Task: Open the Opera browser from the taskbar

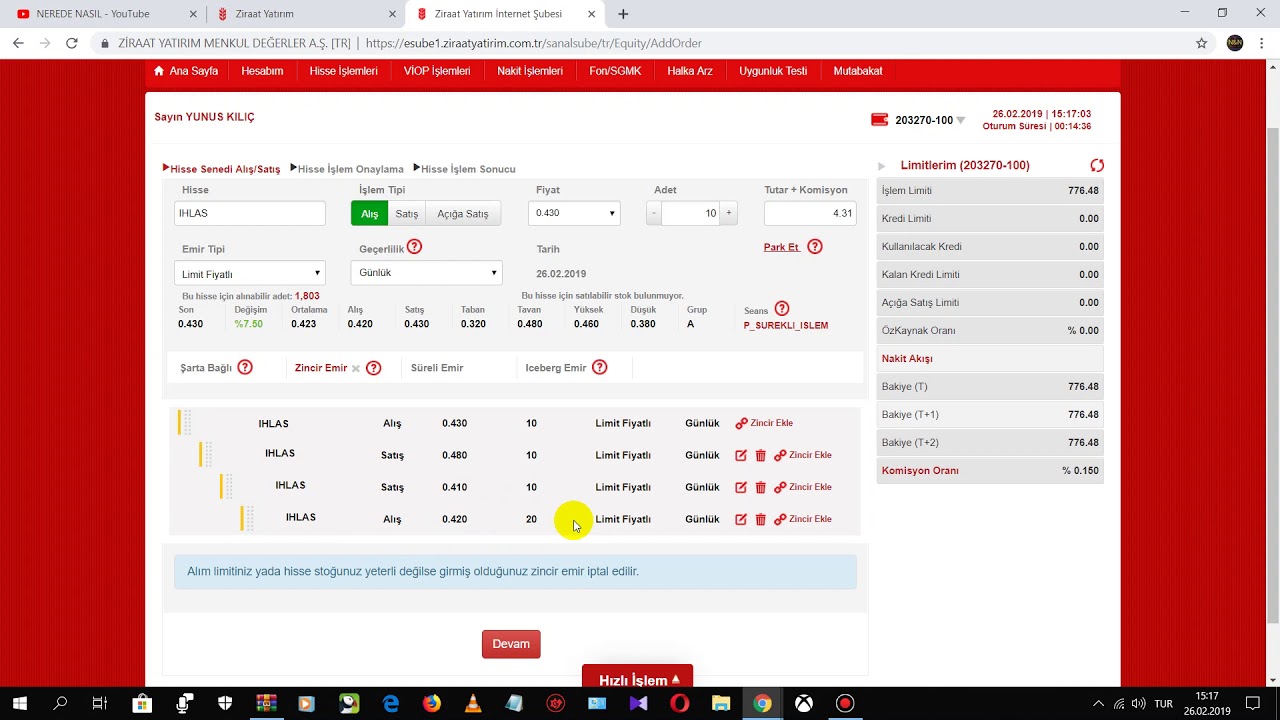Action: (x=680, y=703)
